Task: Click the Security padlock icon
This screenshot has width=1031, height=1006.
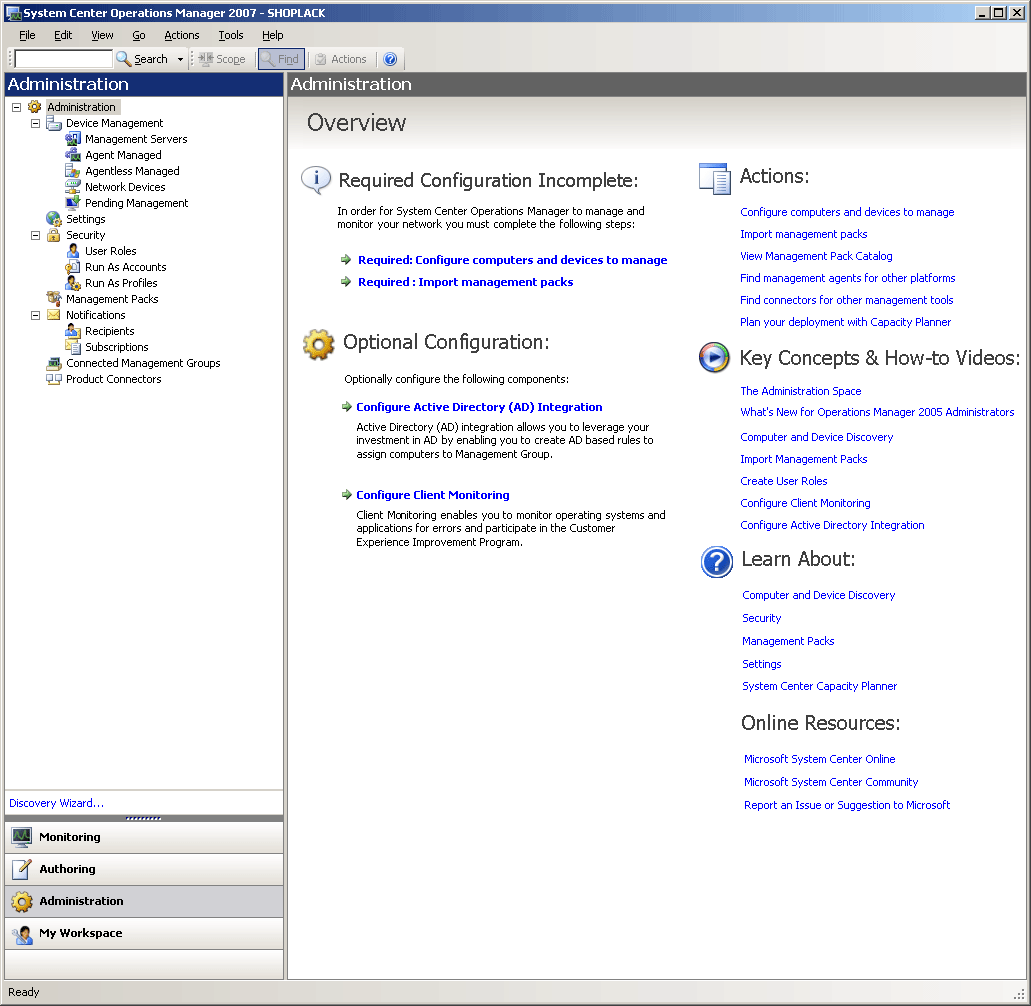Action: 53,235
